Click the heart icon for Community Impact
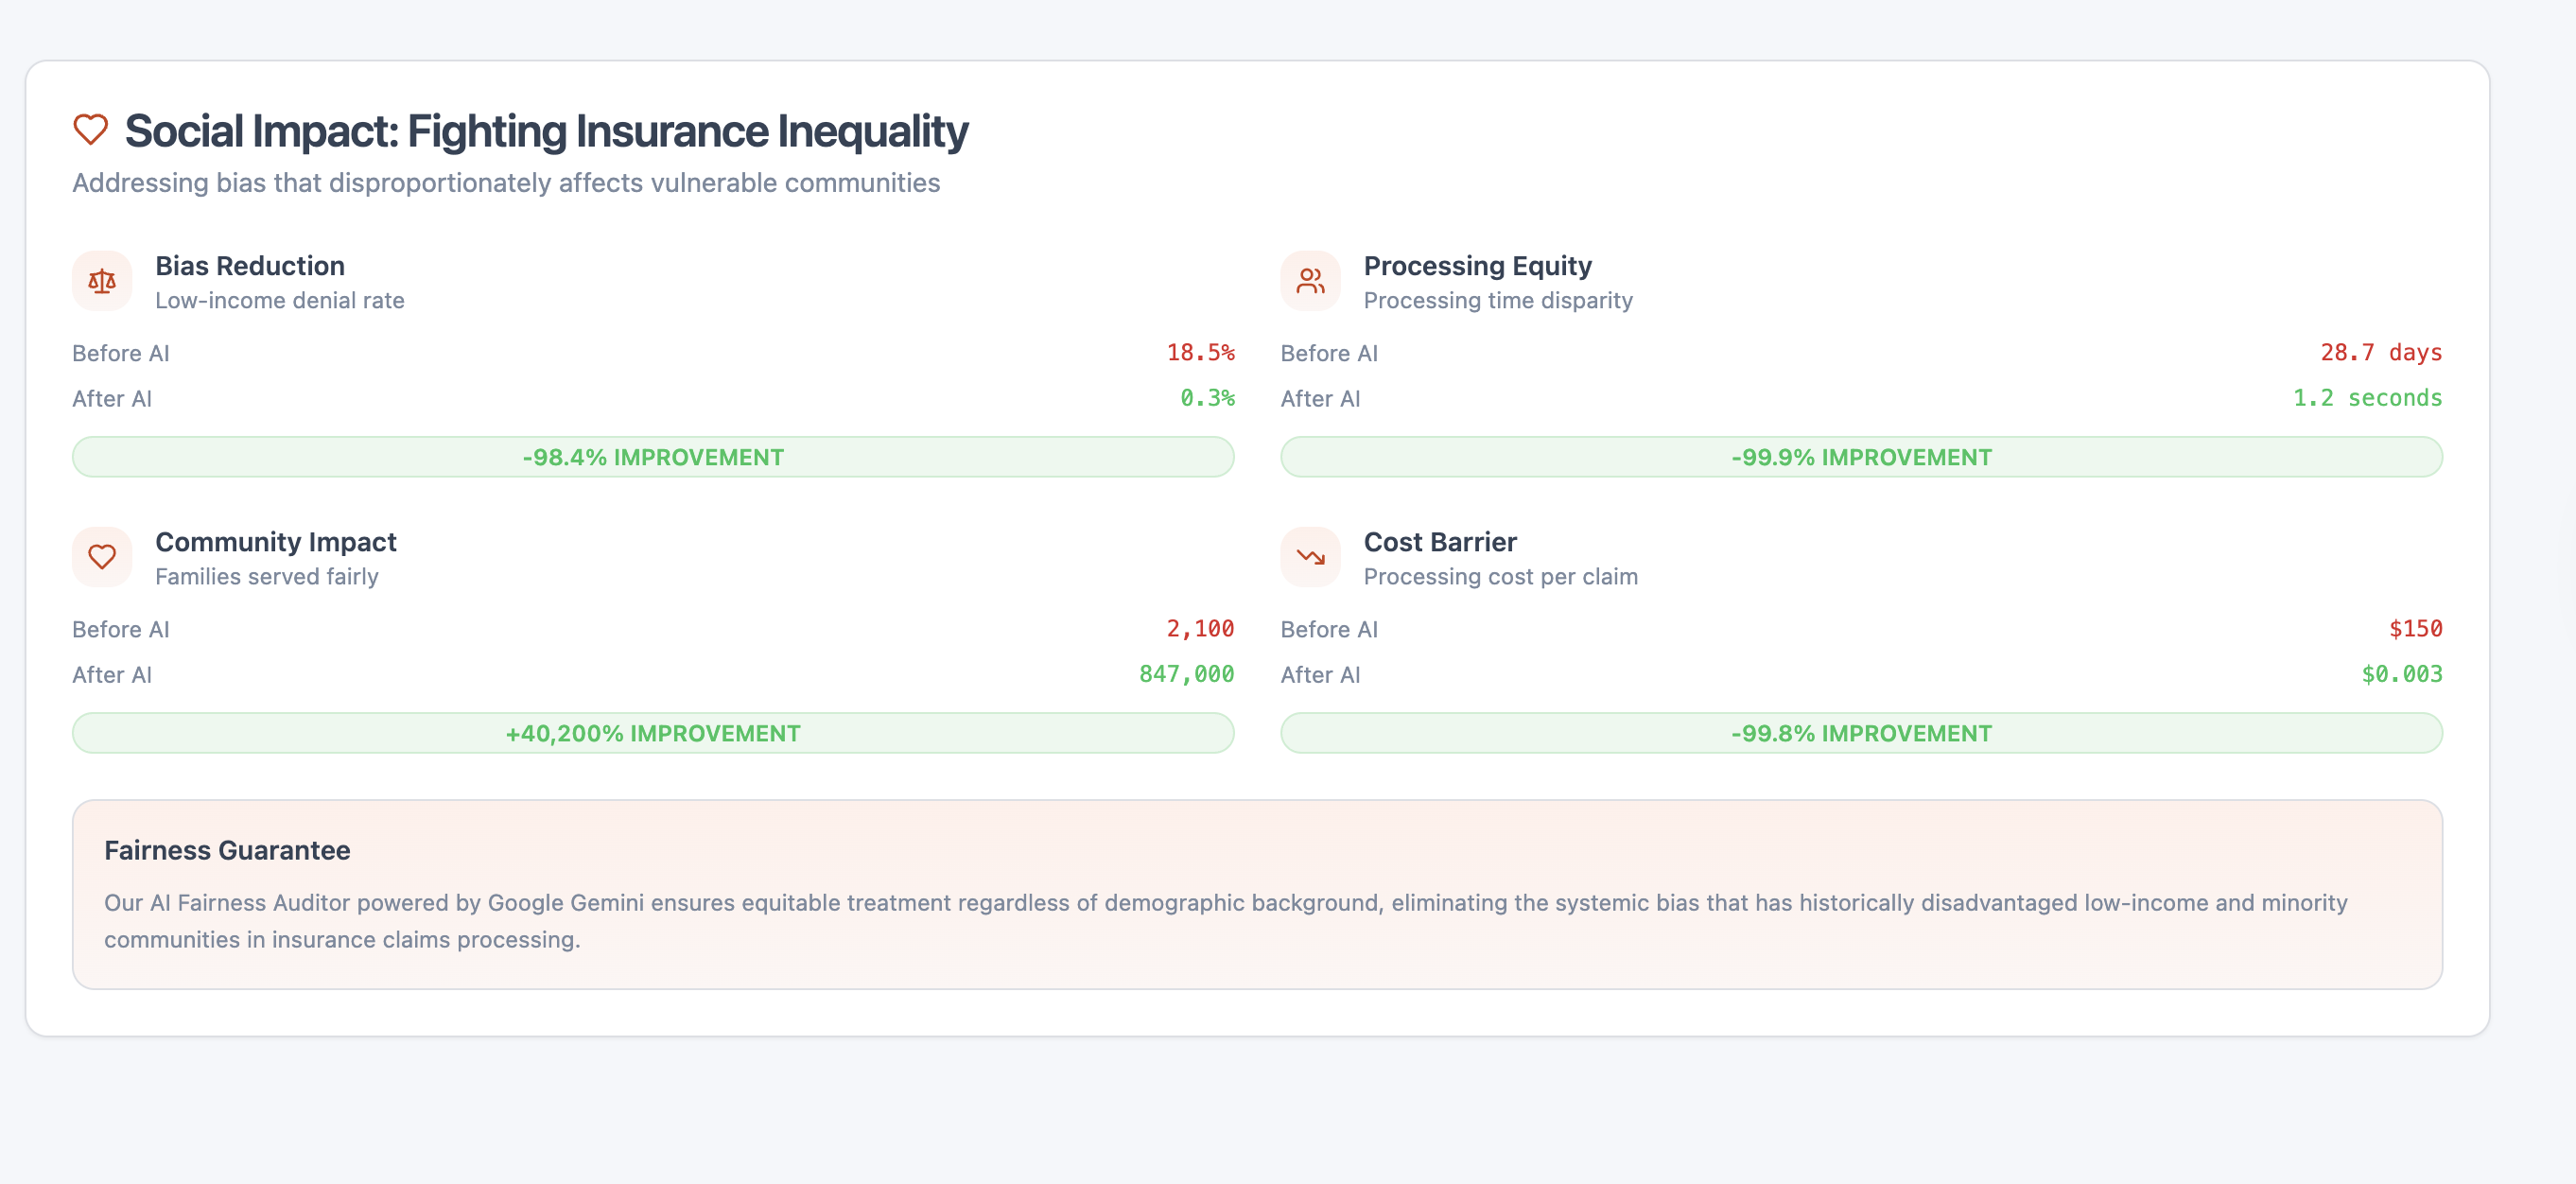Image resolution: width=2576 pixels, height=1184 pixels. (x=102, y=557)
